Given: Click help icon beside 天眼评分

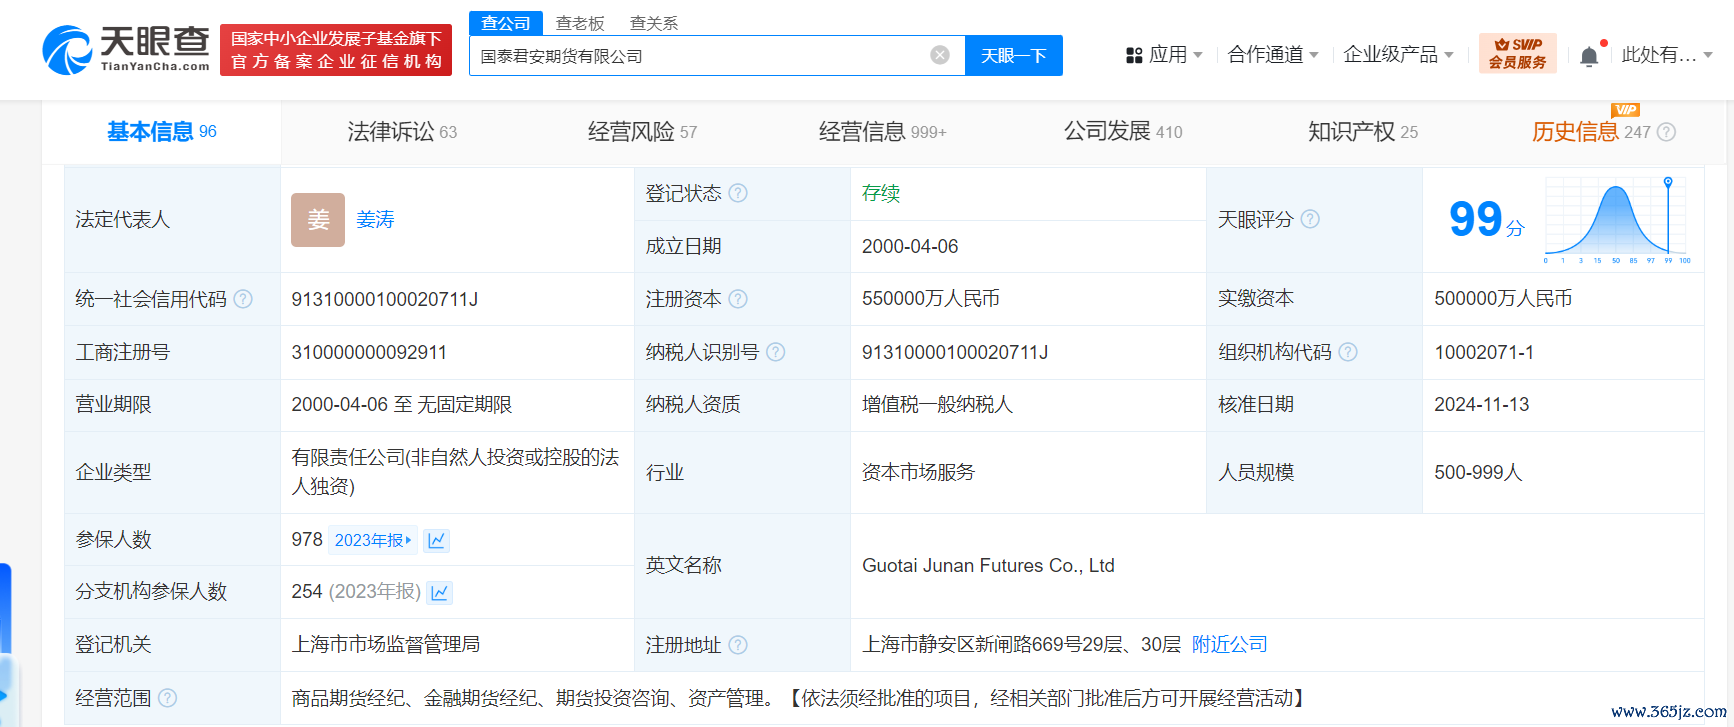Looking at the screenshot, I should pyautogui.click(x=1310, y=219).
